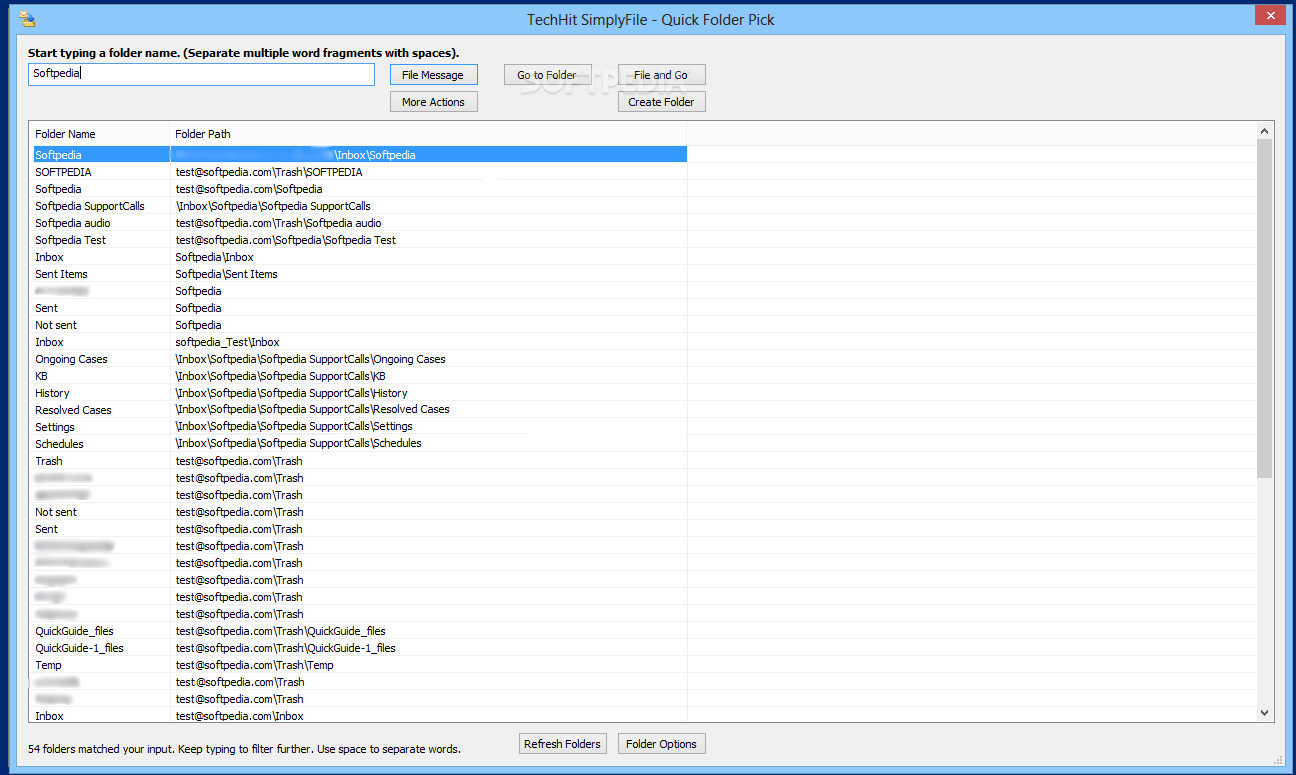Click the vertical scrollbar thumb
Screen dimensions: 1296x775
1265,308
